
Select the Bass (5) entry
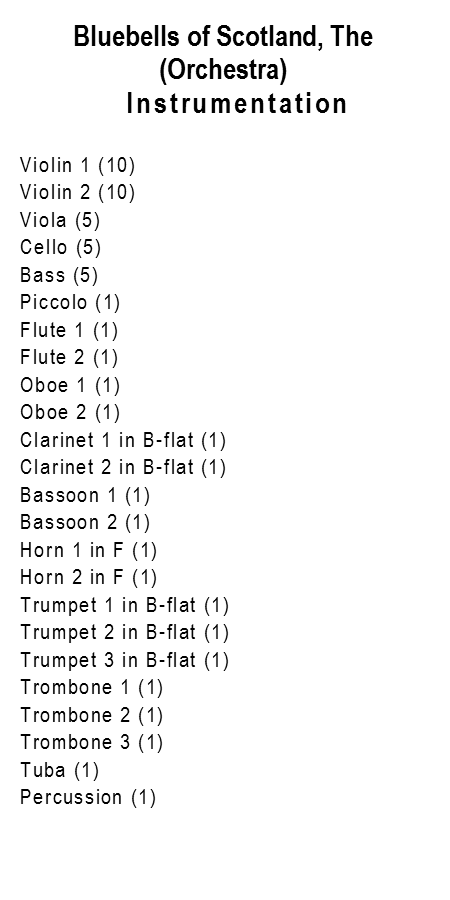click(59, 274)
